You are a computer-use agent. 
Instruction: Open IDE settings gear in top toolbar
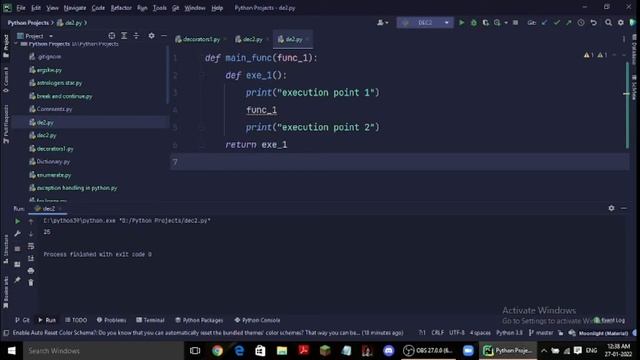click(621, 23)
